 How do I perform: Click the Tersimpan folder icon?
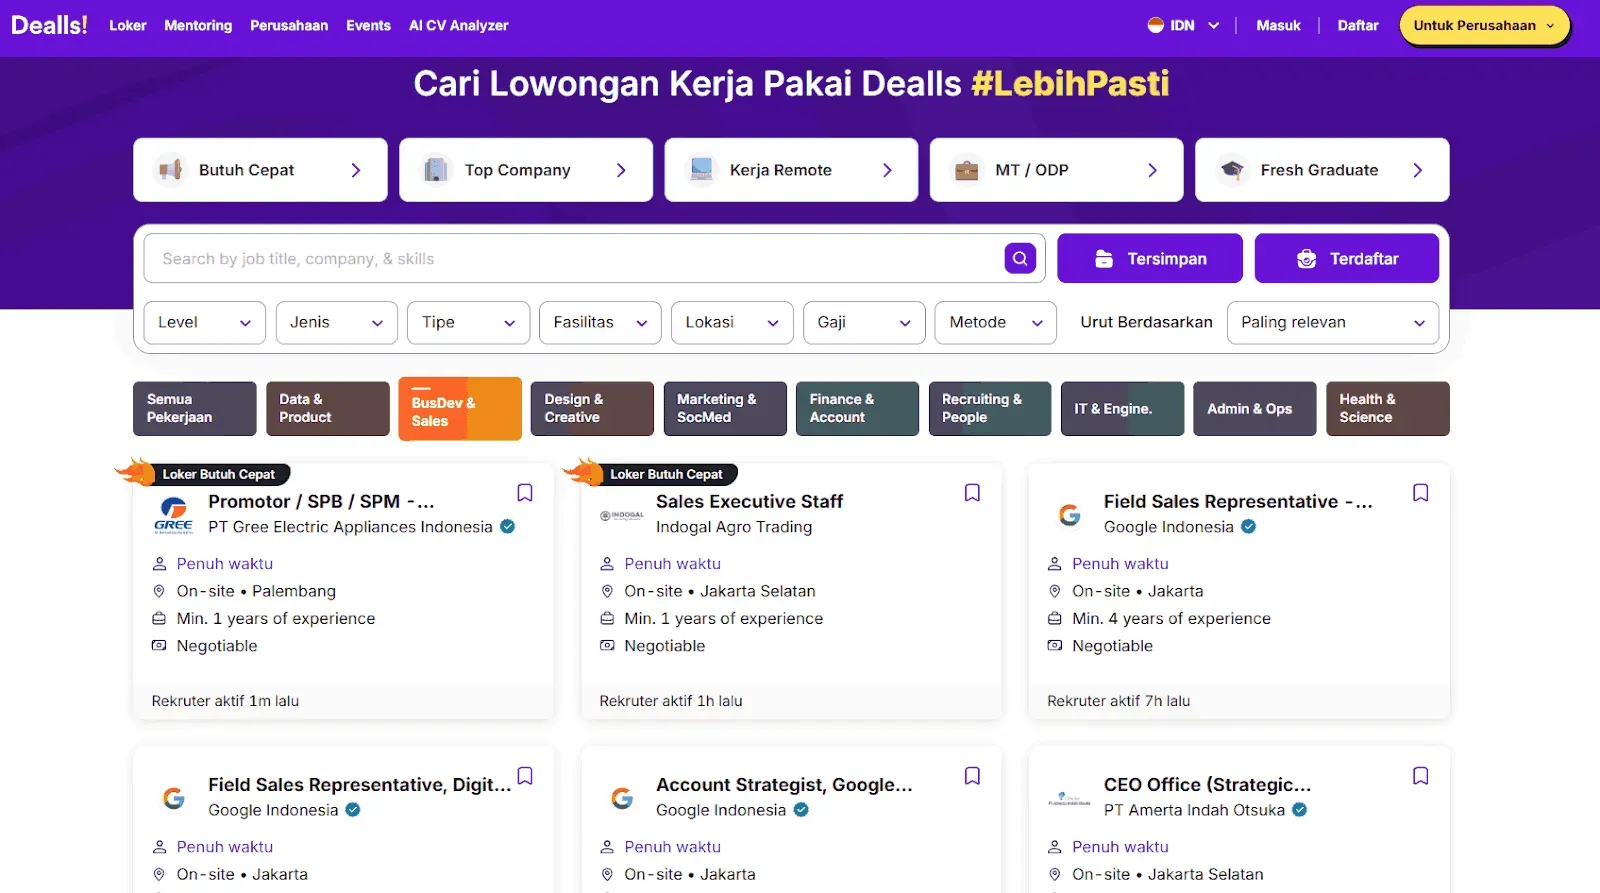[1104, 259]
